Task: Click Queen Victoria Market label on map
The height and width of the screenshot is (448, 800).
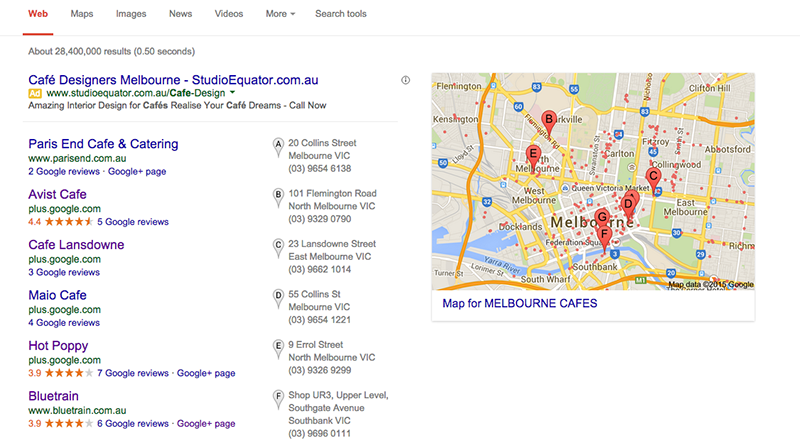Action: [x=610, y=188]
